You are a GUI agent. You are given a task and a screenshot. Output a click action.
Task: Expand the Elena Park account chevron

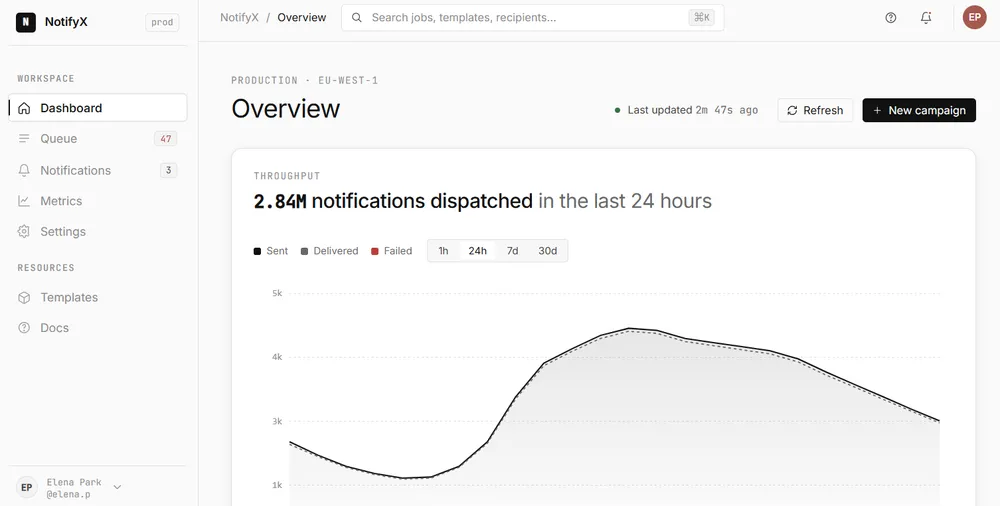[x=117, y=487]
